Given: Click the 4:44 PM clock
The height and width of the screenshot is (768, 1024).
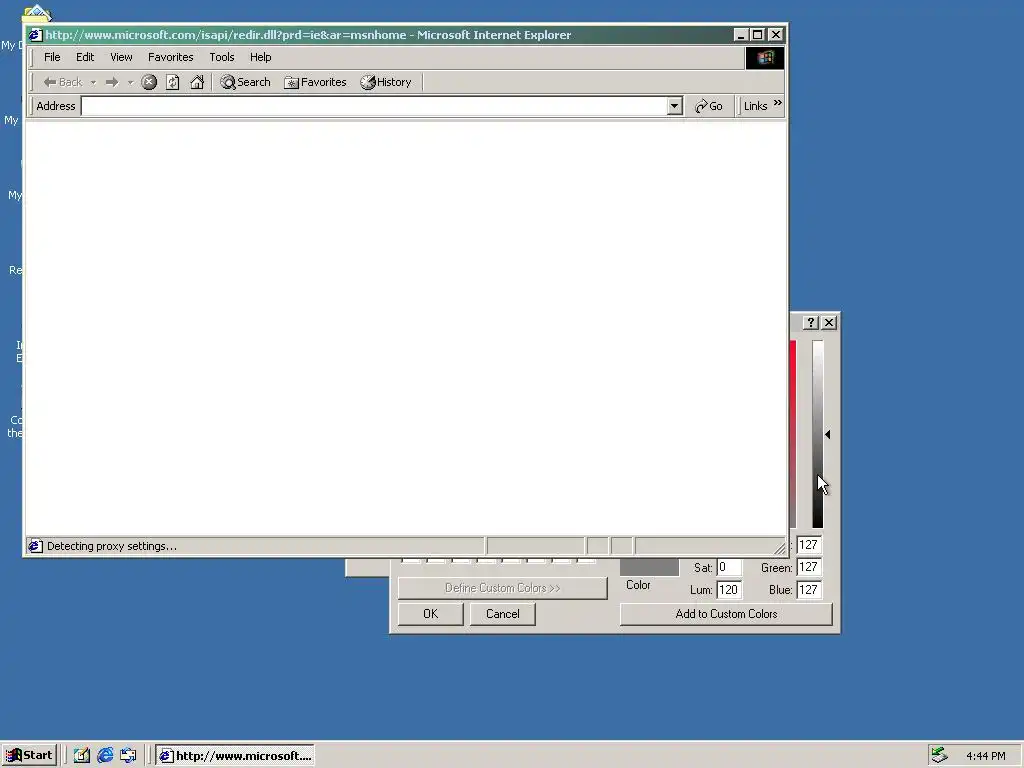Looking at the screenshot, I should pos(985,756).
